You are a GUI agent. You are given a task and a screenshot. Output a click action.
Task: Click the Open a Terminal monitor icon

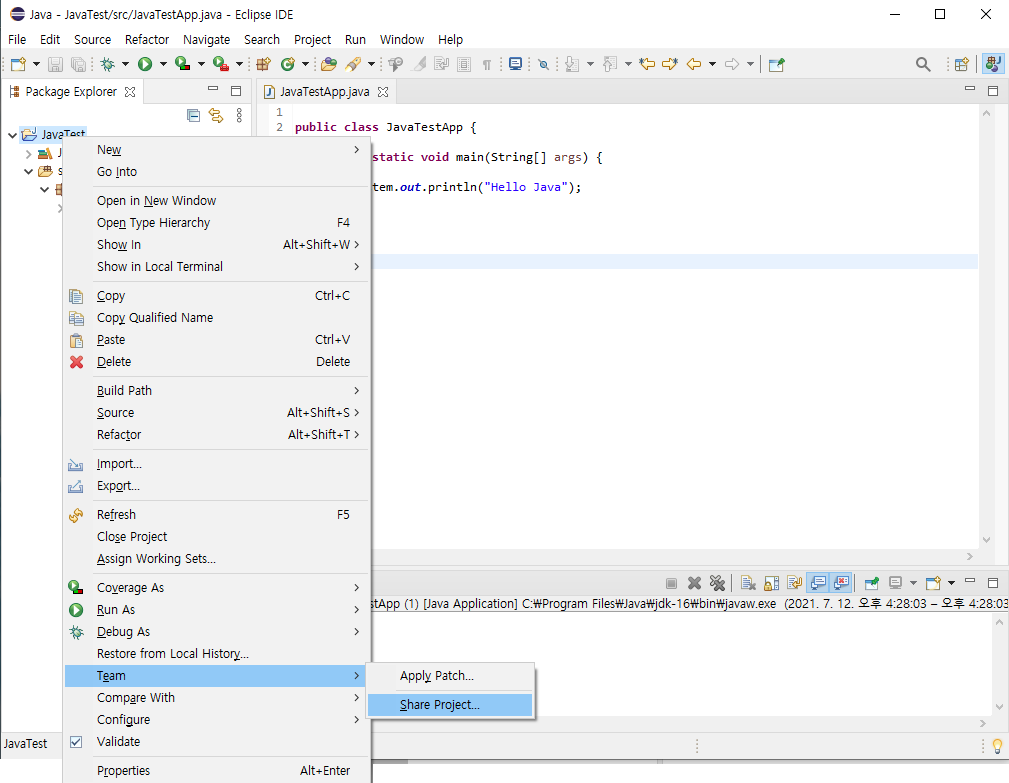(x=515, y=64)
